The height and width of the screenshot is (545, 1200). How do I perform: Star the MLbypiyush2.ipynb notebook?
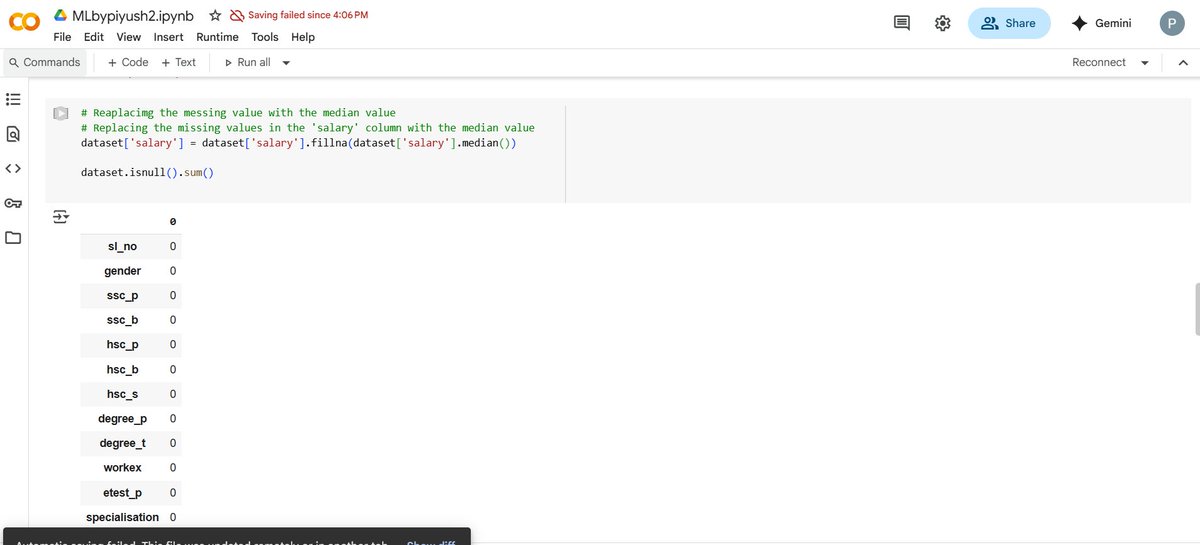point(215,16)
